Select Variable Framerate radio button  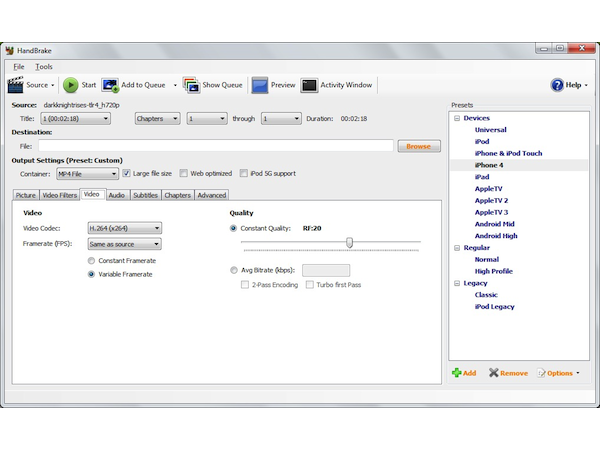coord(91,274)
